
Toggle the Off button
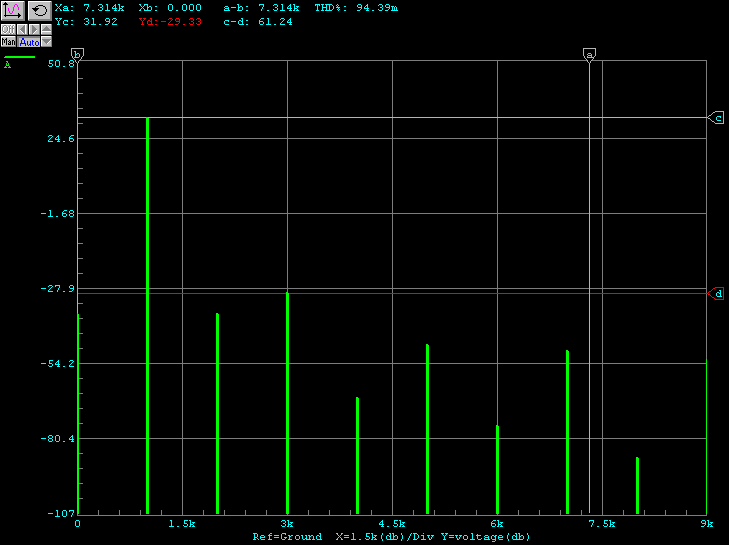7,30
